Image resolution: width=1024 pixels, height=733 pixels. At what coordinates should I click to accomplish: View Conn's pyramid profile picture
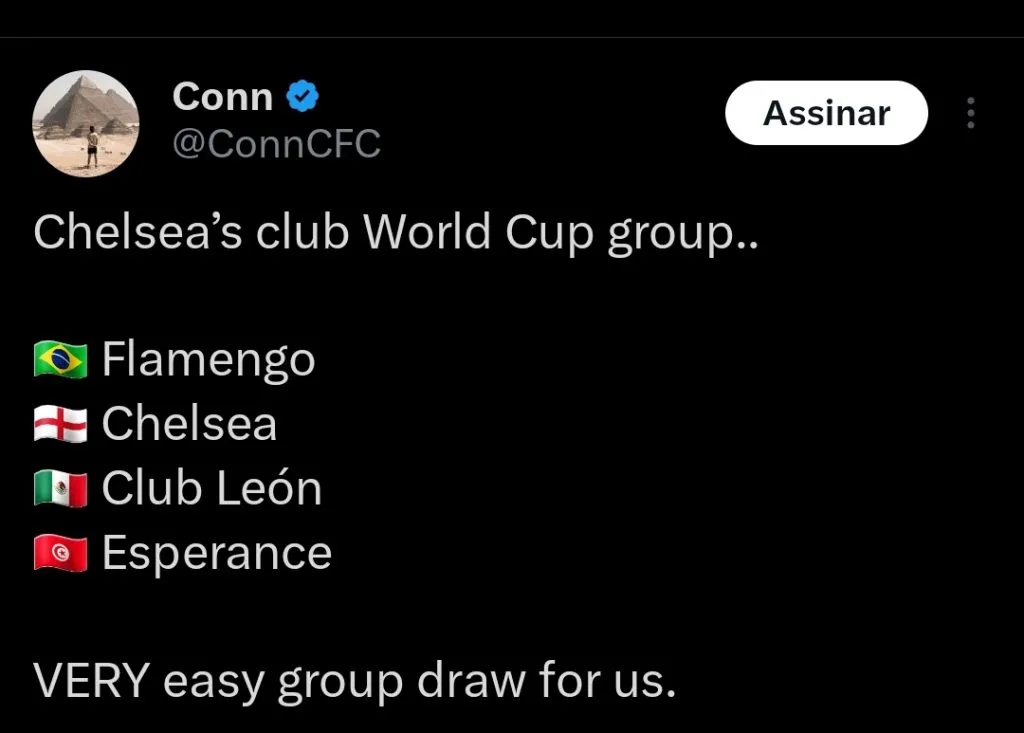click(x=86, y=123)
